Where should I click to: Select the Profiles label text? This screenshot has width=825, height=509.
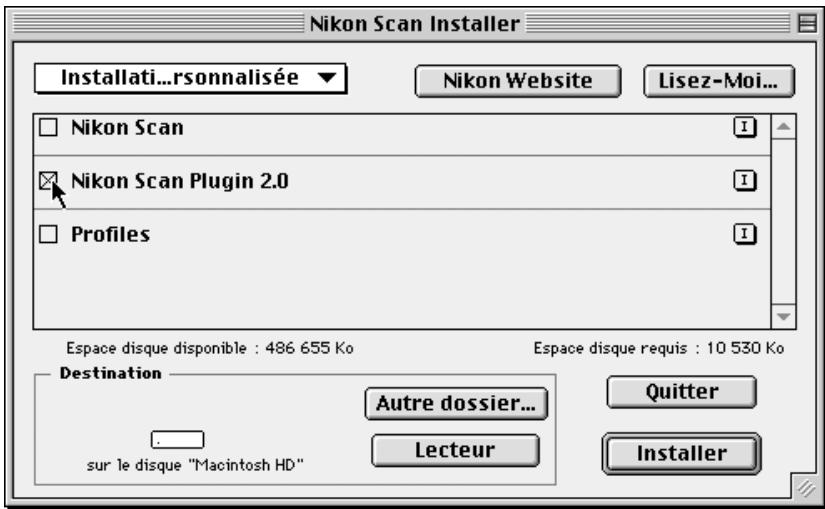tap(110, 234)
